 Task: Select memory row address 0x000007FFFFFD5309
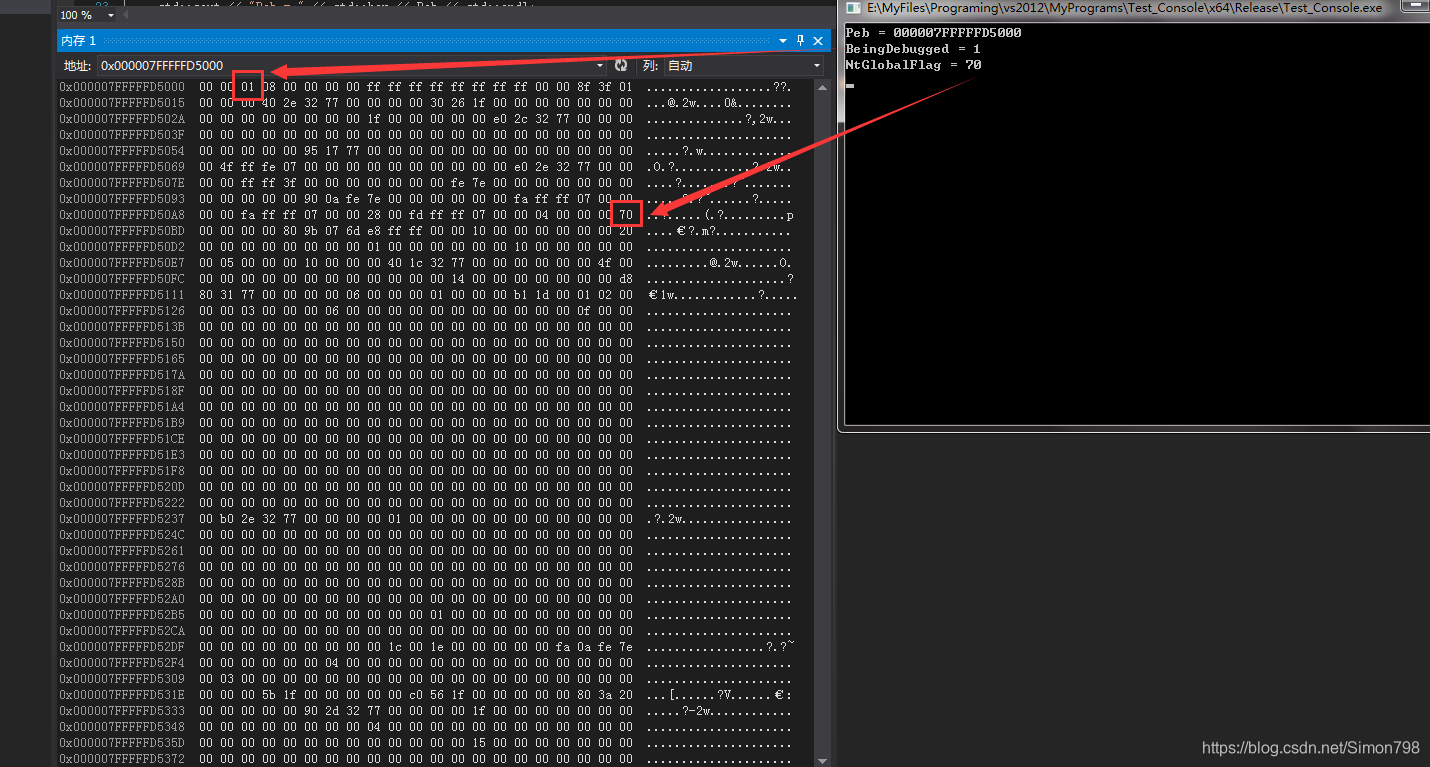(x=122, y=679)
